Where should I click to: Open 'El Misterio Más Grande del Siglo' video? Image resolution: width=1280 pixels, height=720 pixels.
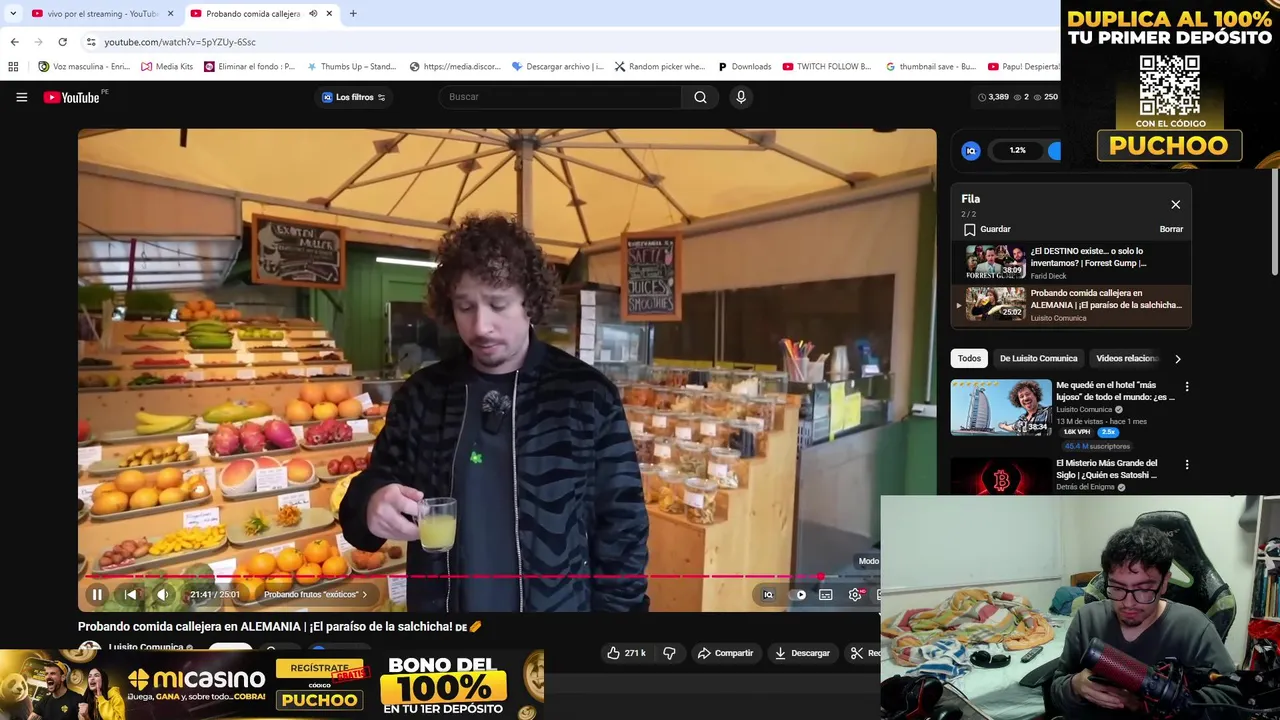1107,469
